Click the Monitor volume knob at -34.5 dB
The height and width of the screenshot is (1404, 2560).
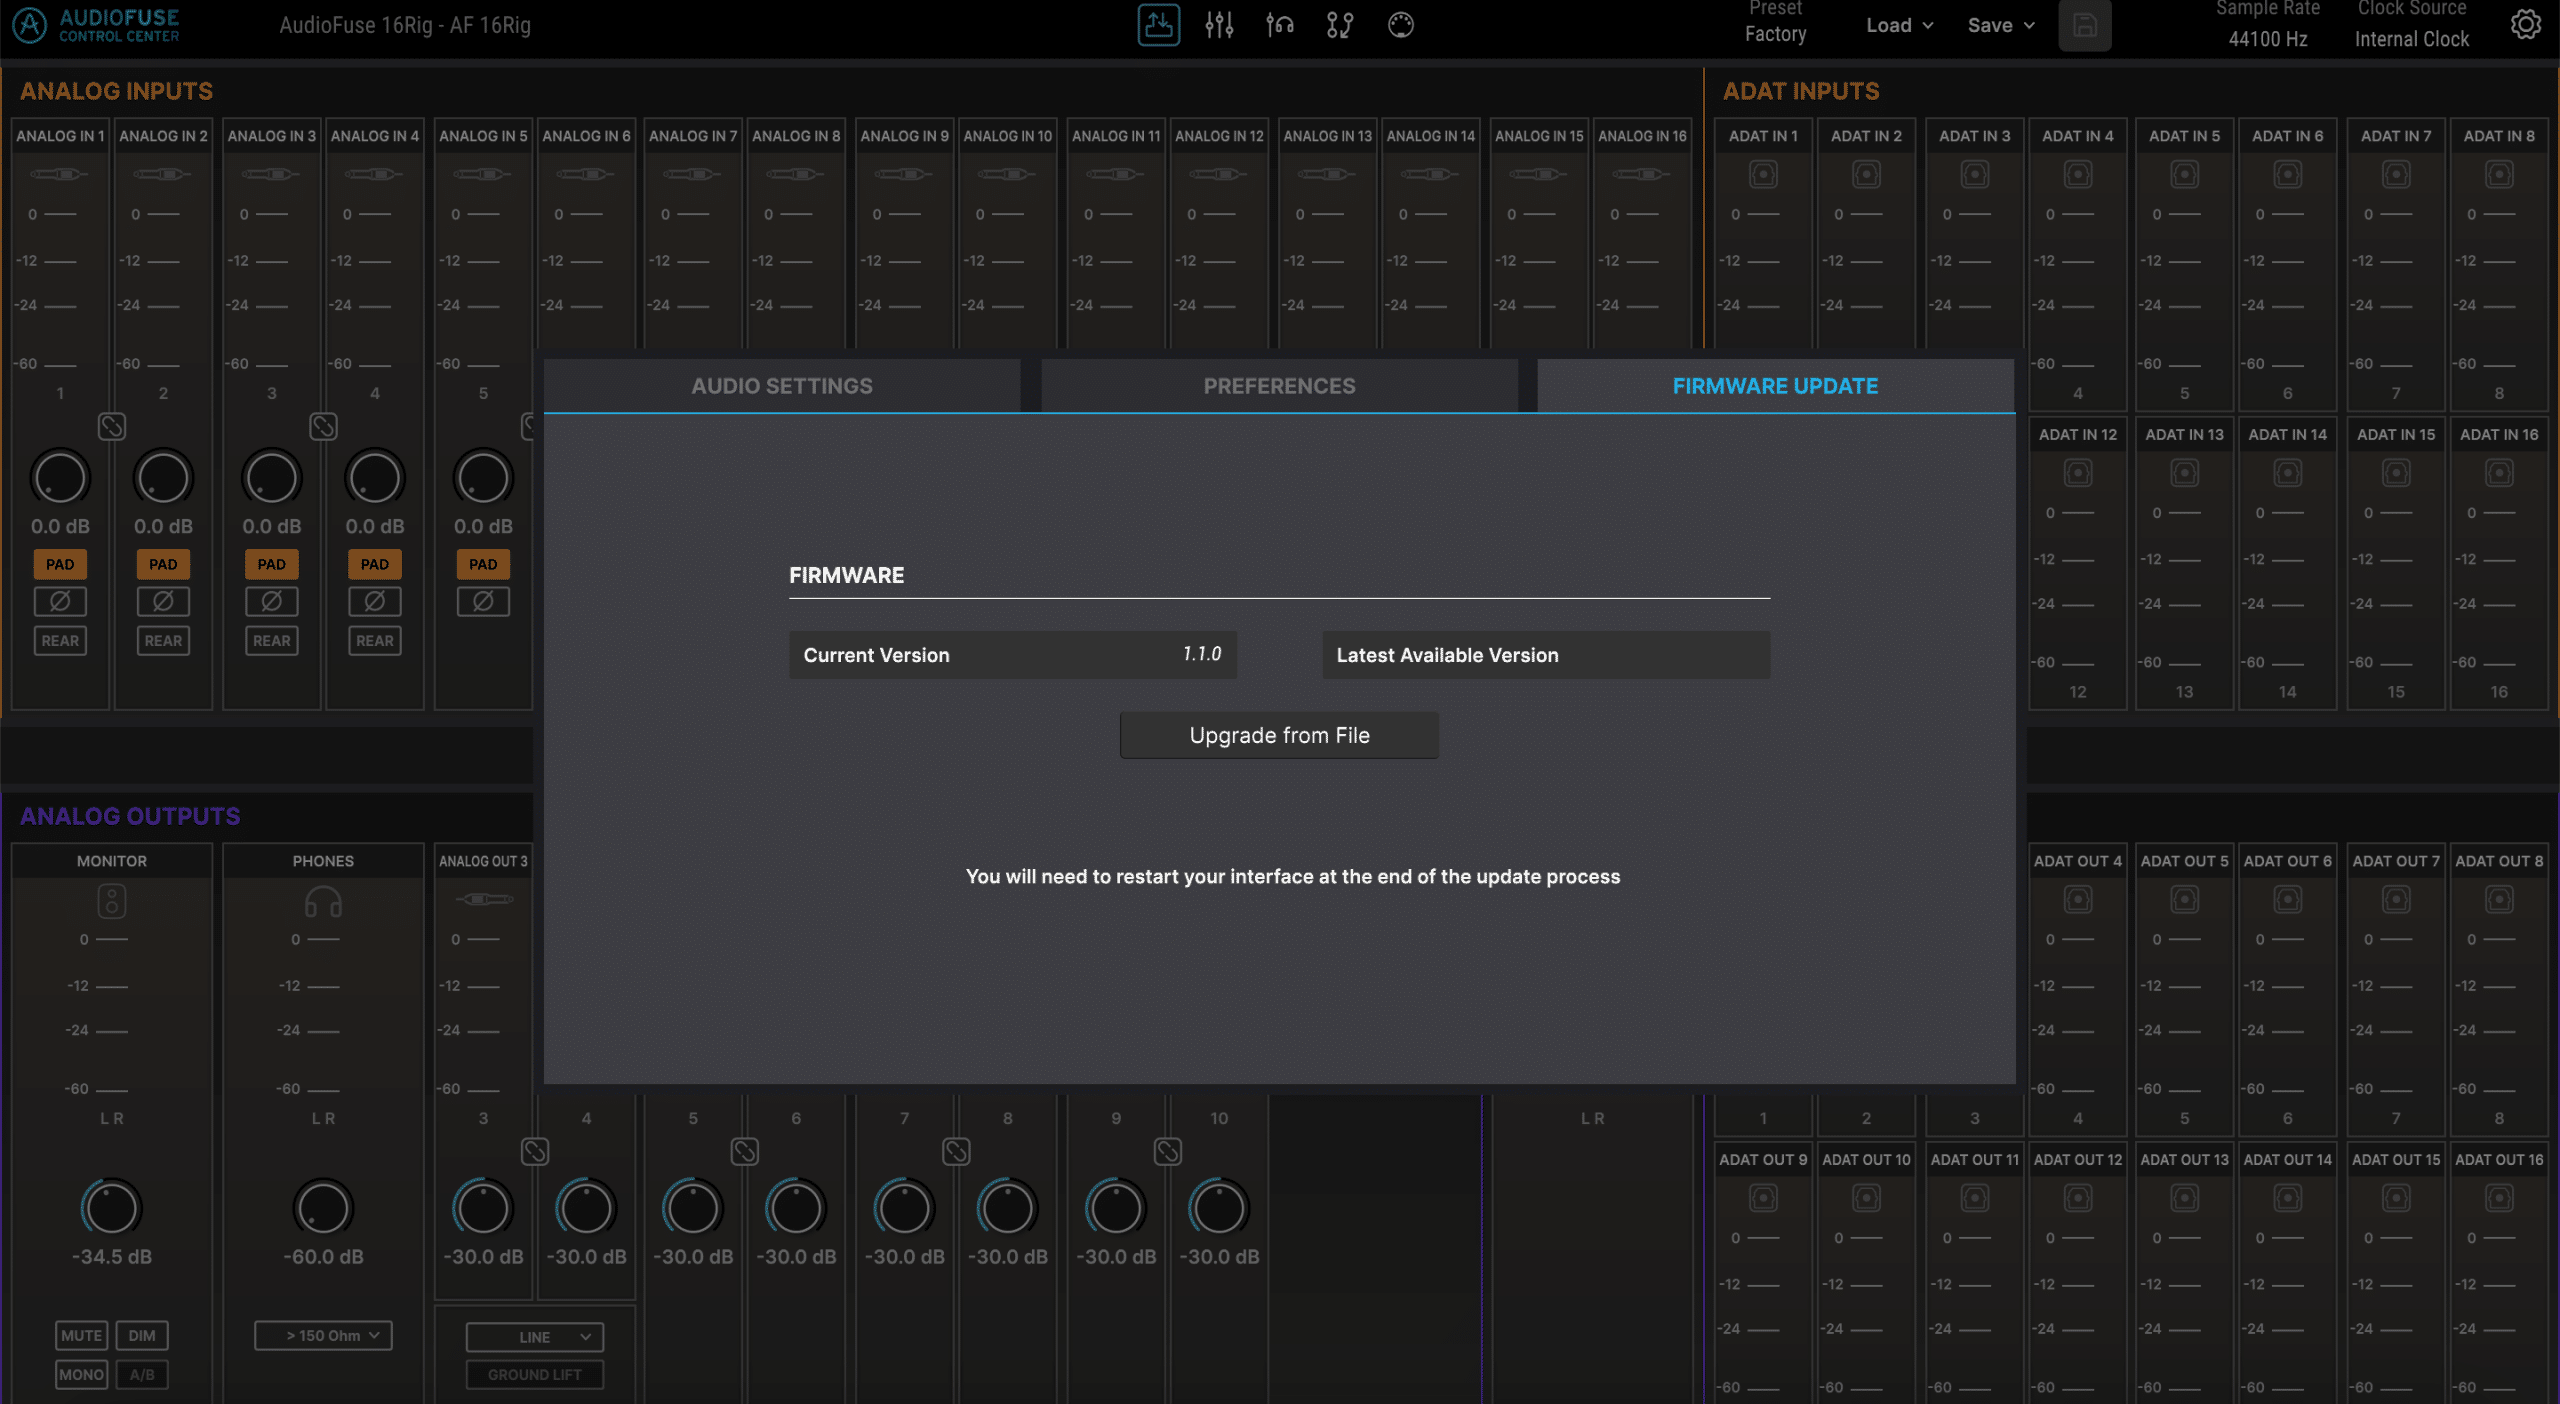[111, 1208]
